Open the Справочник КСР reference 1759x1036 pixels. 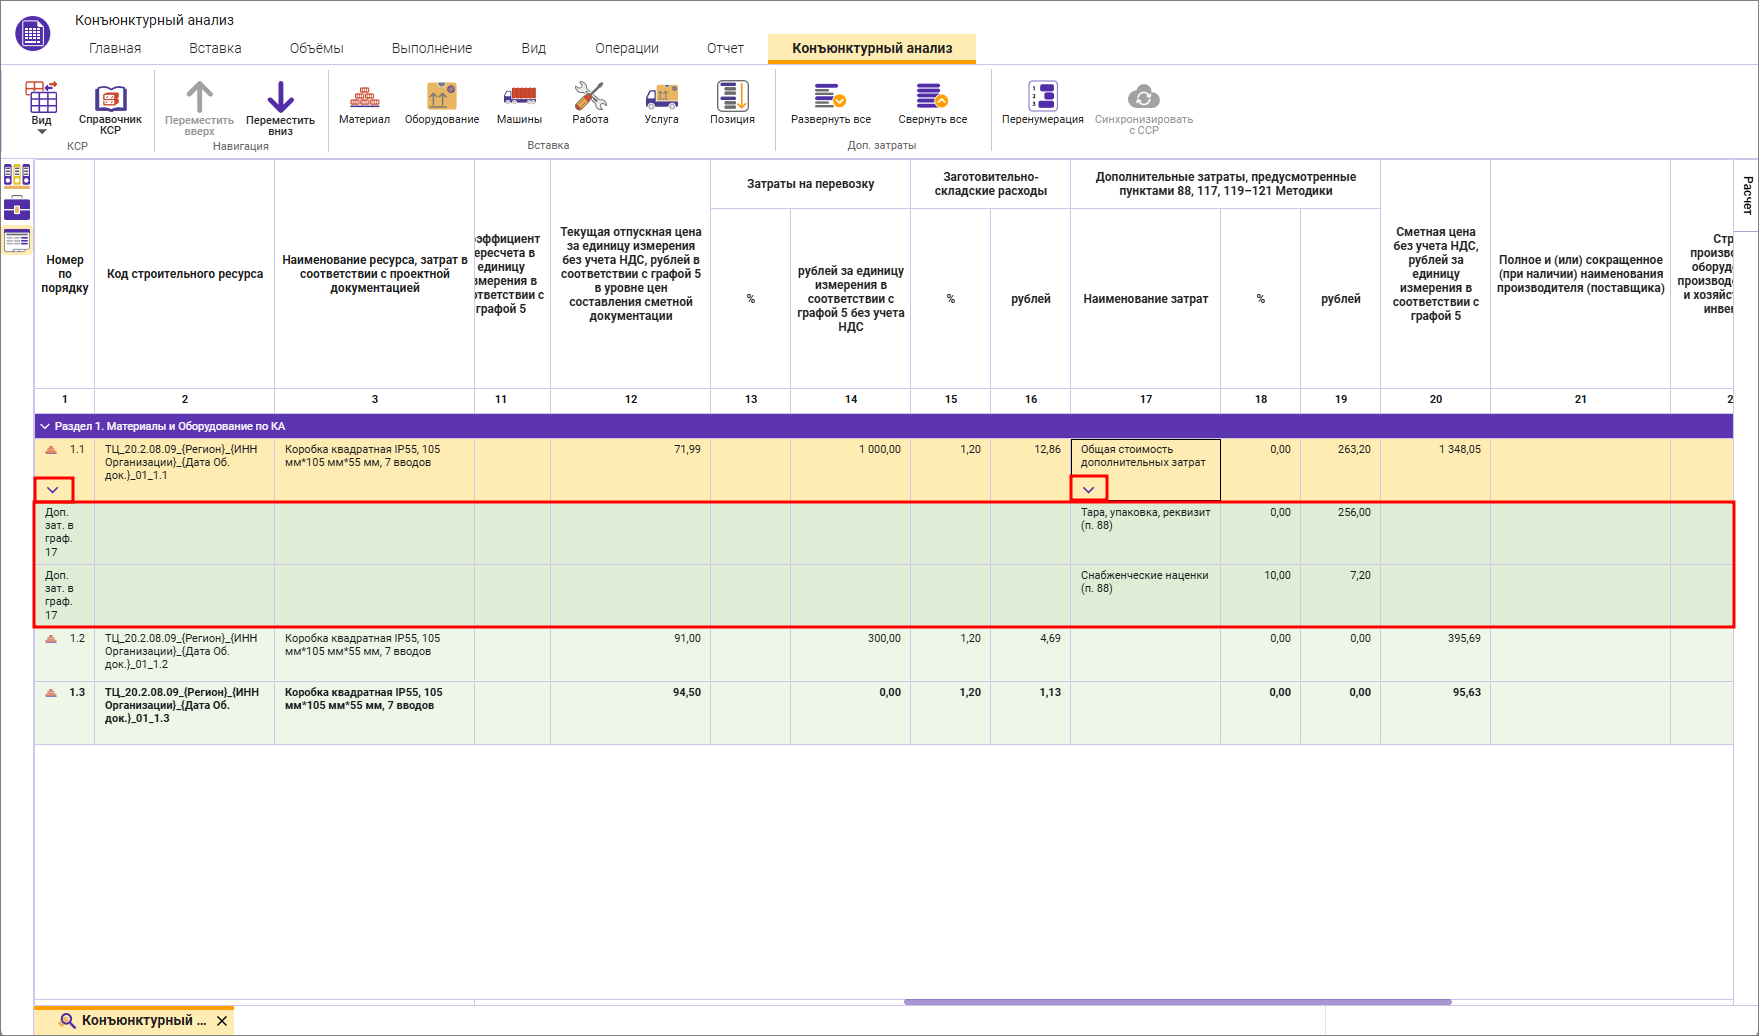[x=110, y=108]
